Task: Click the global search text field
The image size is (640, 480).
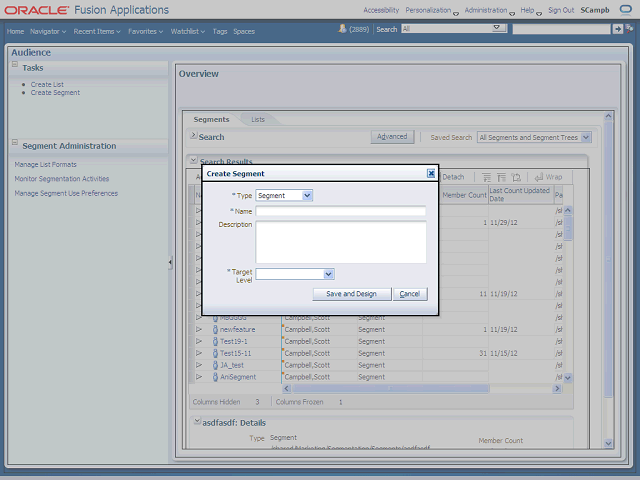Action: click(561, 29)
